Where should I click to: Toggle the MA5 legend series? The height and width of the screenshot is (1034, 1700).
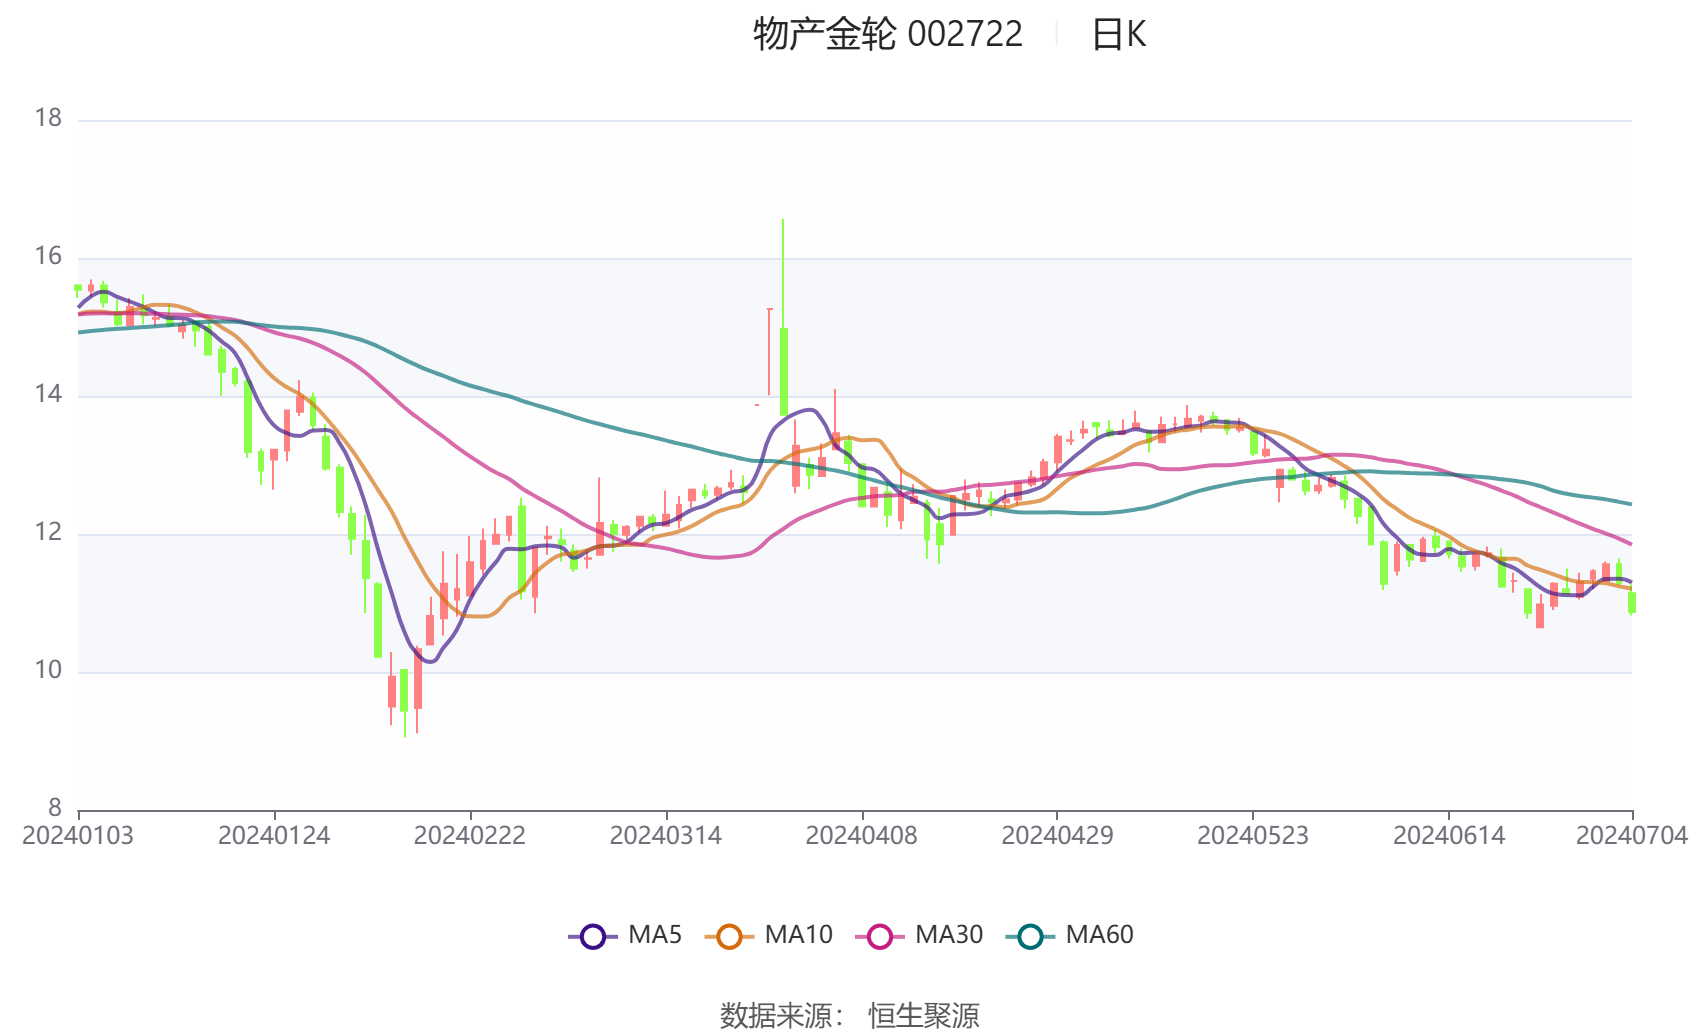point(626,936)
